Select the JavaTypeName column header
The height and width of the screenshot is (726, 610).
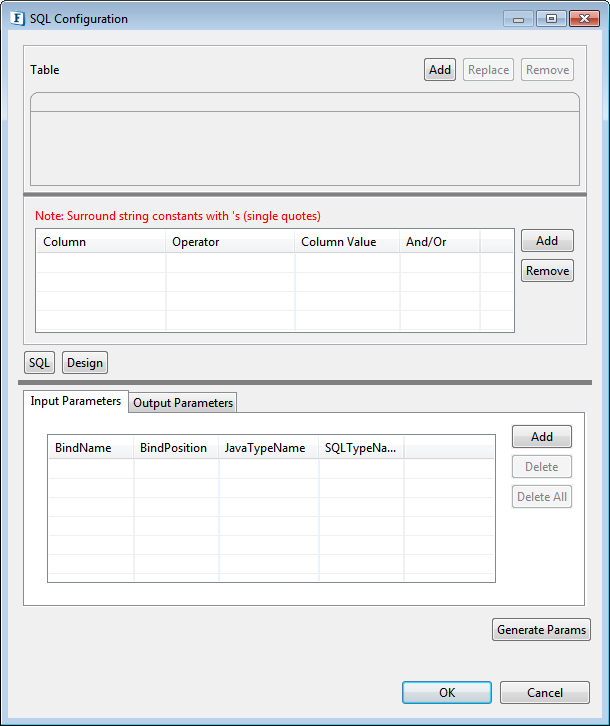coord(268,448)
